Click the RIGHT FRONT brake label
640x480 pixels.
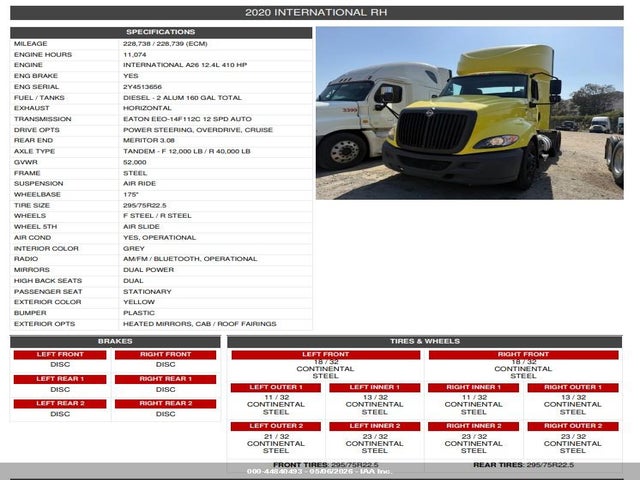[x=165, y=355]
